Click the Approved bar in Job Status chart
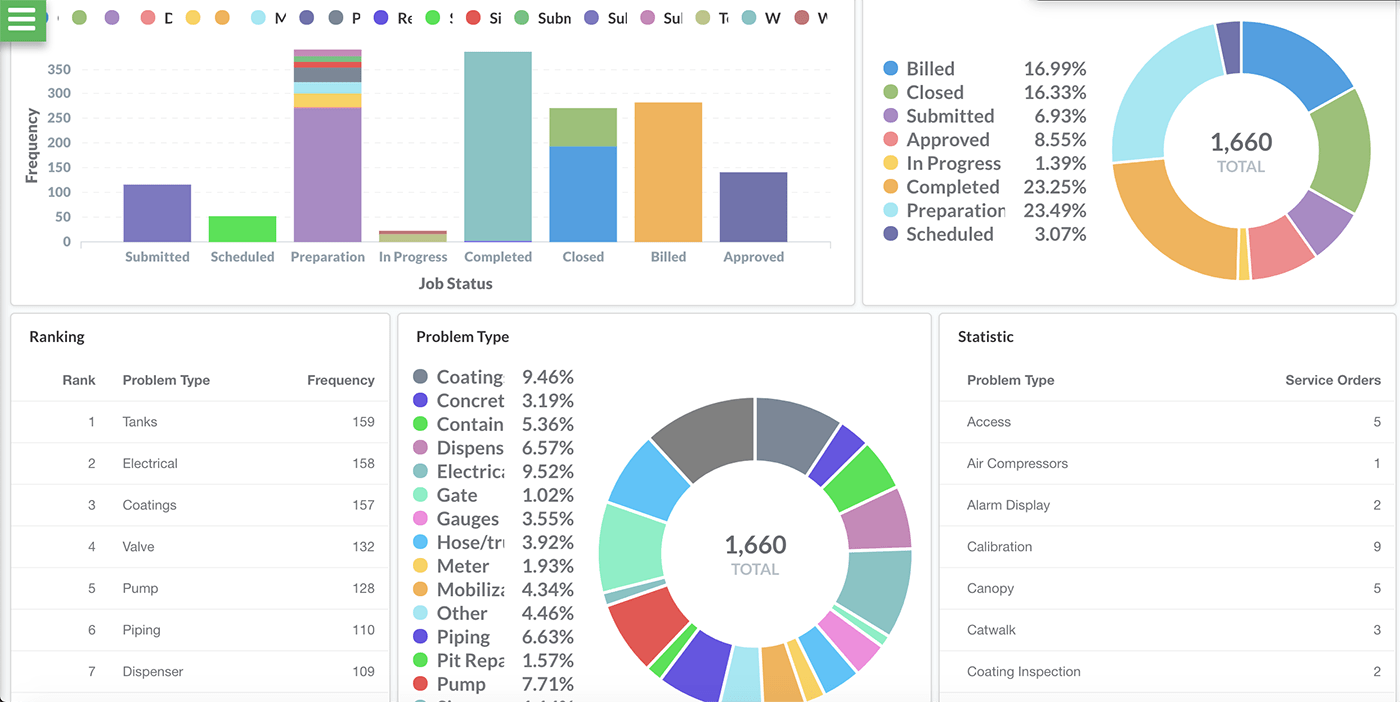The height and width of the screenshot is (702, 1400). 753,207
